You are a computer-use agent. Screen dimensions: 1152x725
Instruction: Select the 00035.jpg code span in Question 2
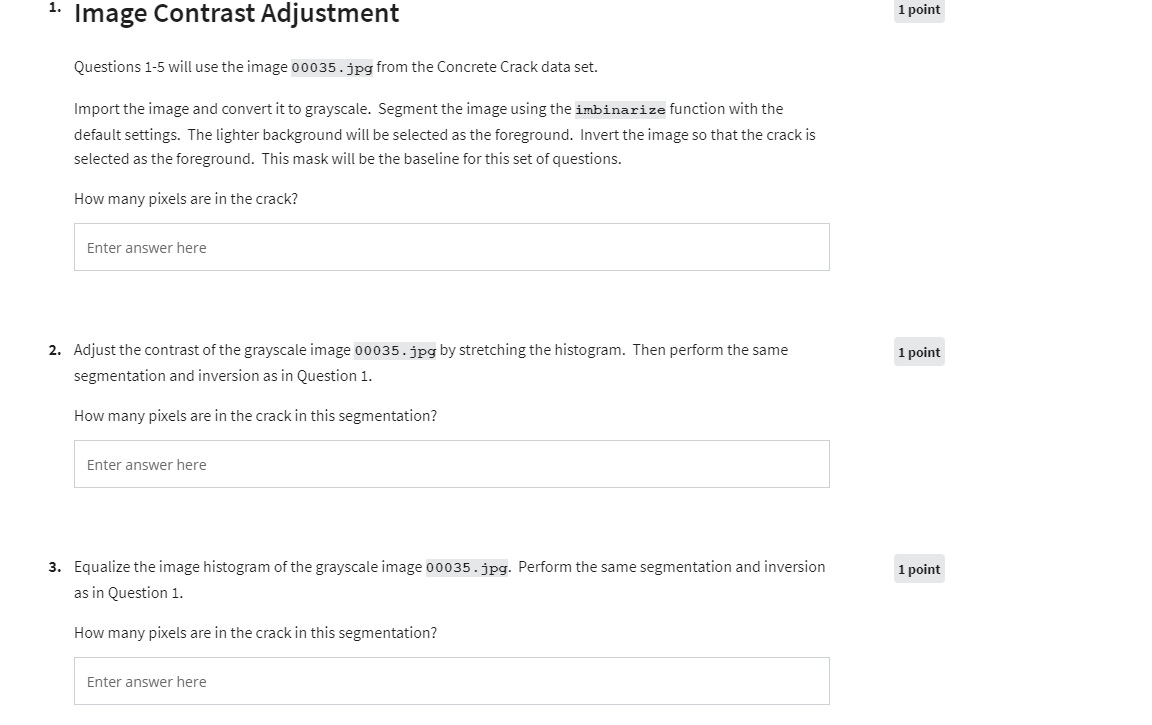(395, 350)
